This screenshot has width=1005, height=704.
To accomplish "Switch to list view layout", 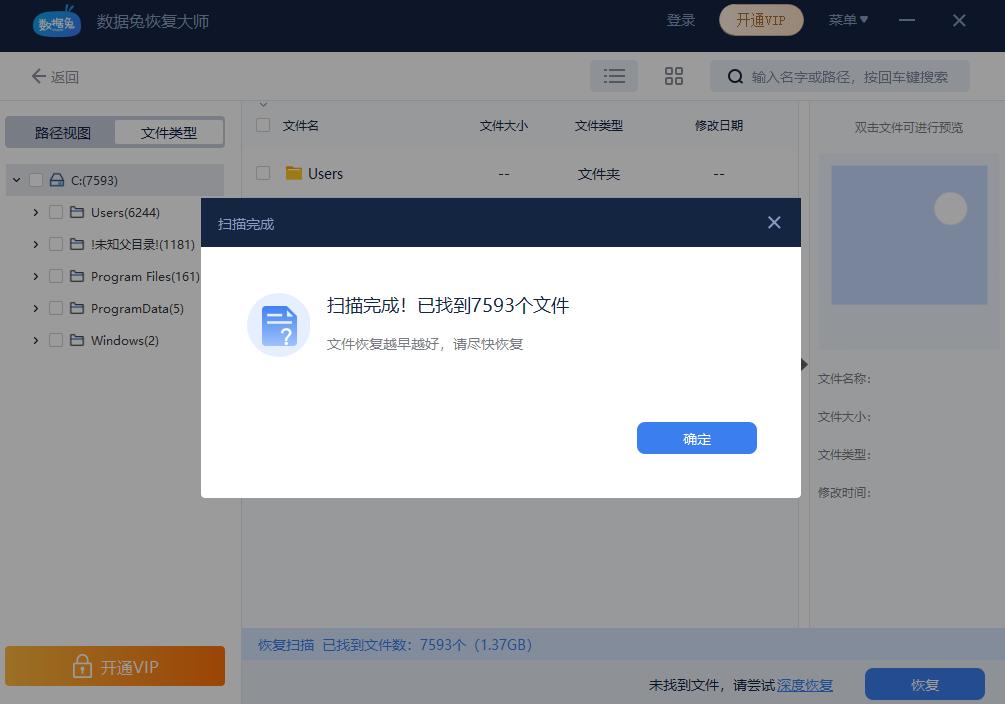I will tap(613, 75).
